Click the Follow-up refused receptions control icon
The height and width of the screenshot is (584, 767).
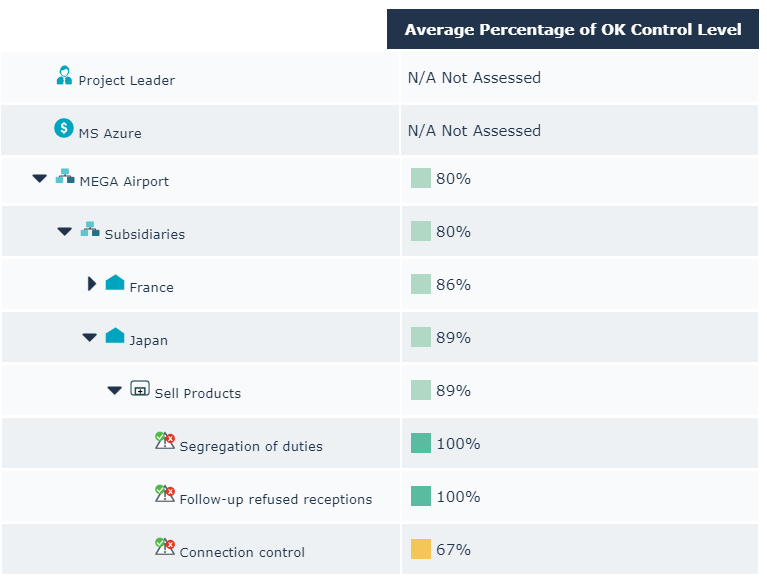165,494
